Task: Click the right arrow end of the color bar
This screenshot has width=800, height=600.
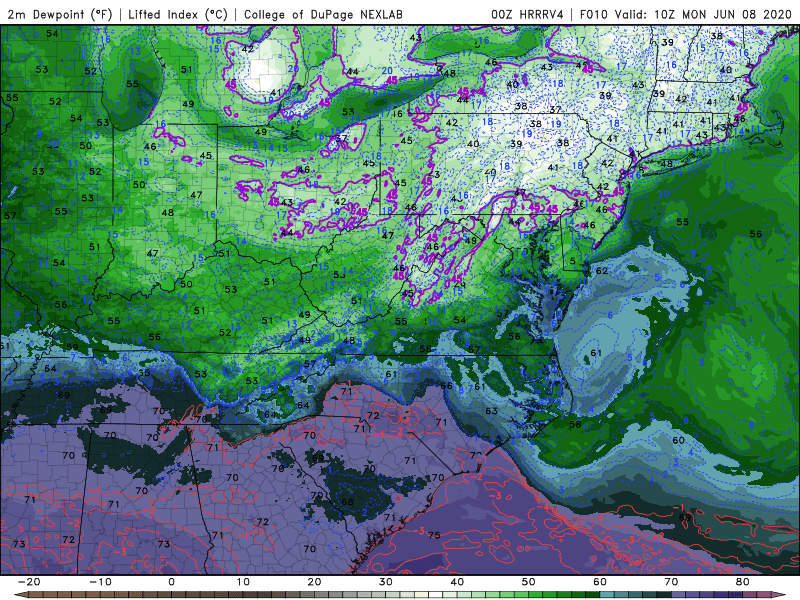Action: point(779,594)
